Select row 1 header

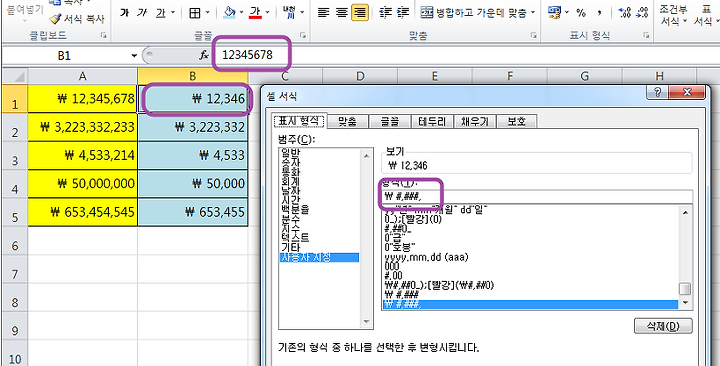point(14,99)
